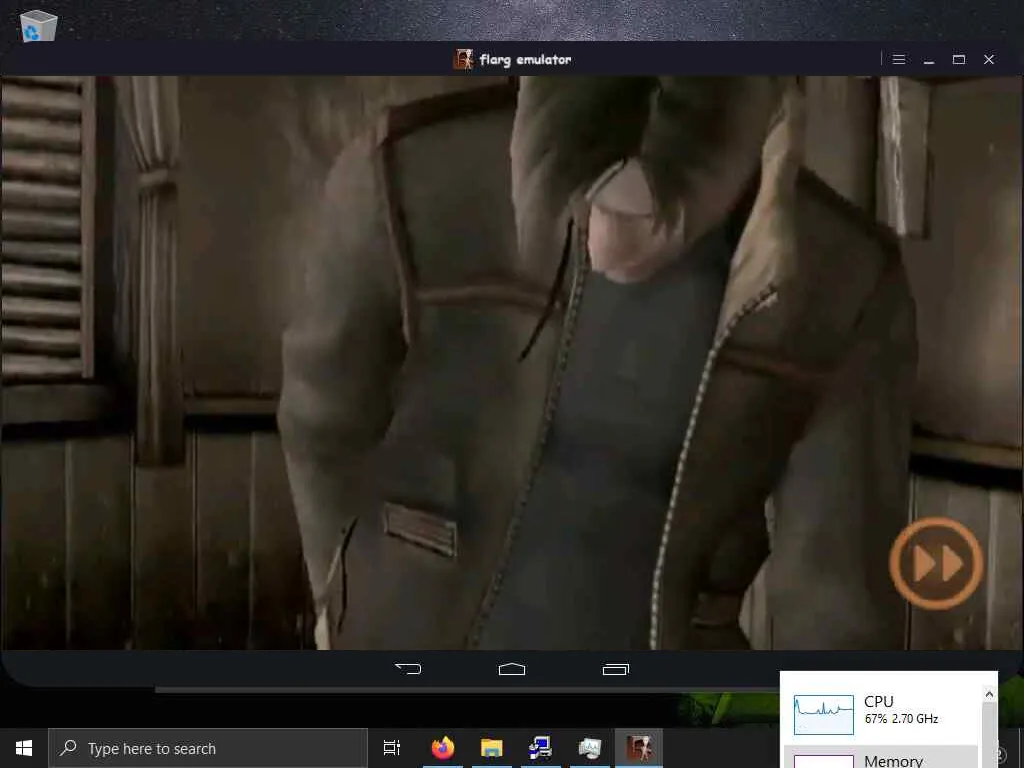Viewport: 1024px width, 768px height.
Task: Click the performance panel scroll up arrow
Action: [x=989, y=694]
